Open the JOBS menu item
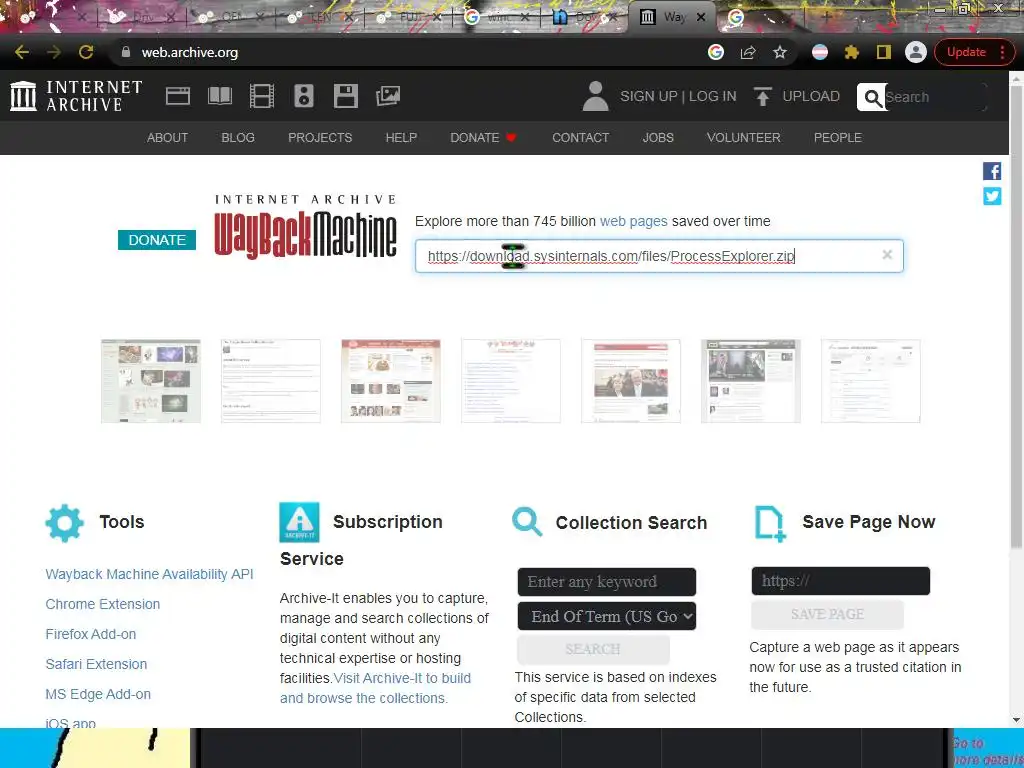Image resolution: width=1024 pixels, height=768 pixels. click(x=658, y=138)
